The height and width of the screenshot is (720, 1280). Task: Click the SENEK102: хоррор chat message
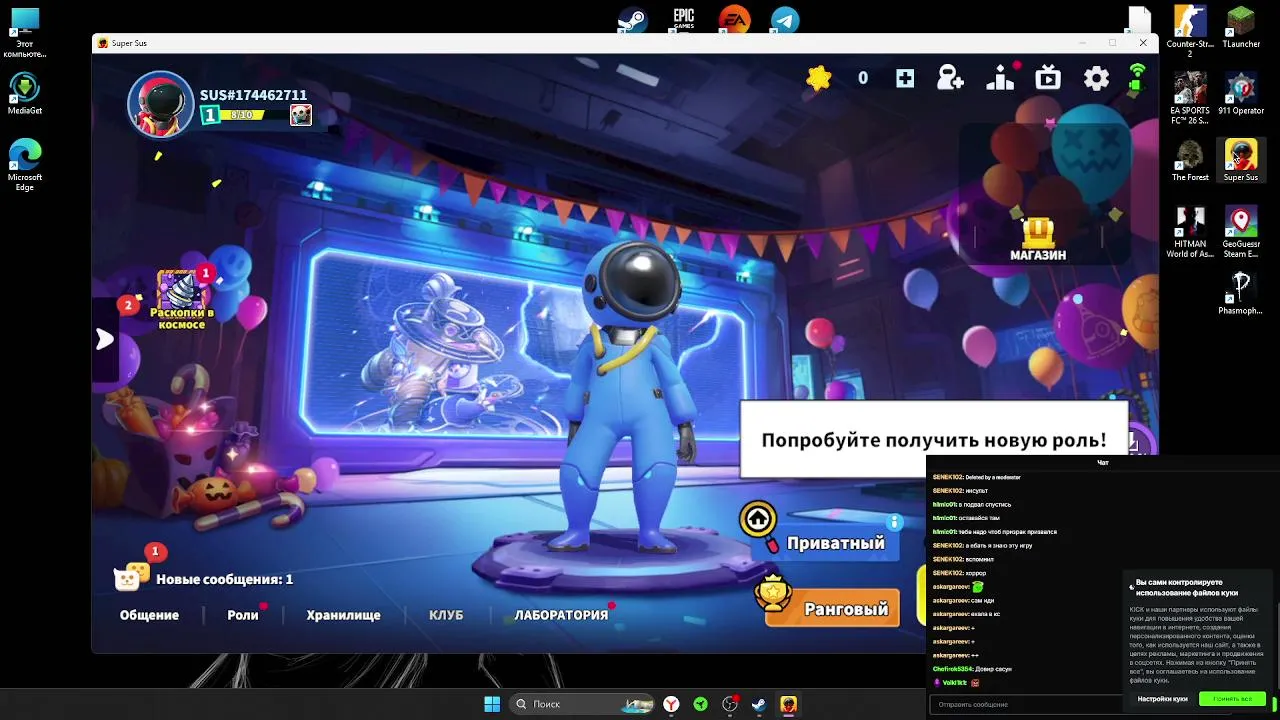click(x=958, y=573)
